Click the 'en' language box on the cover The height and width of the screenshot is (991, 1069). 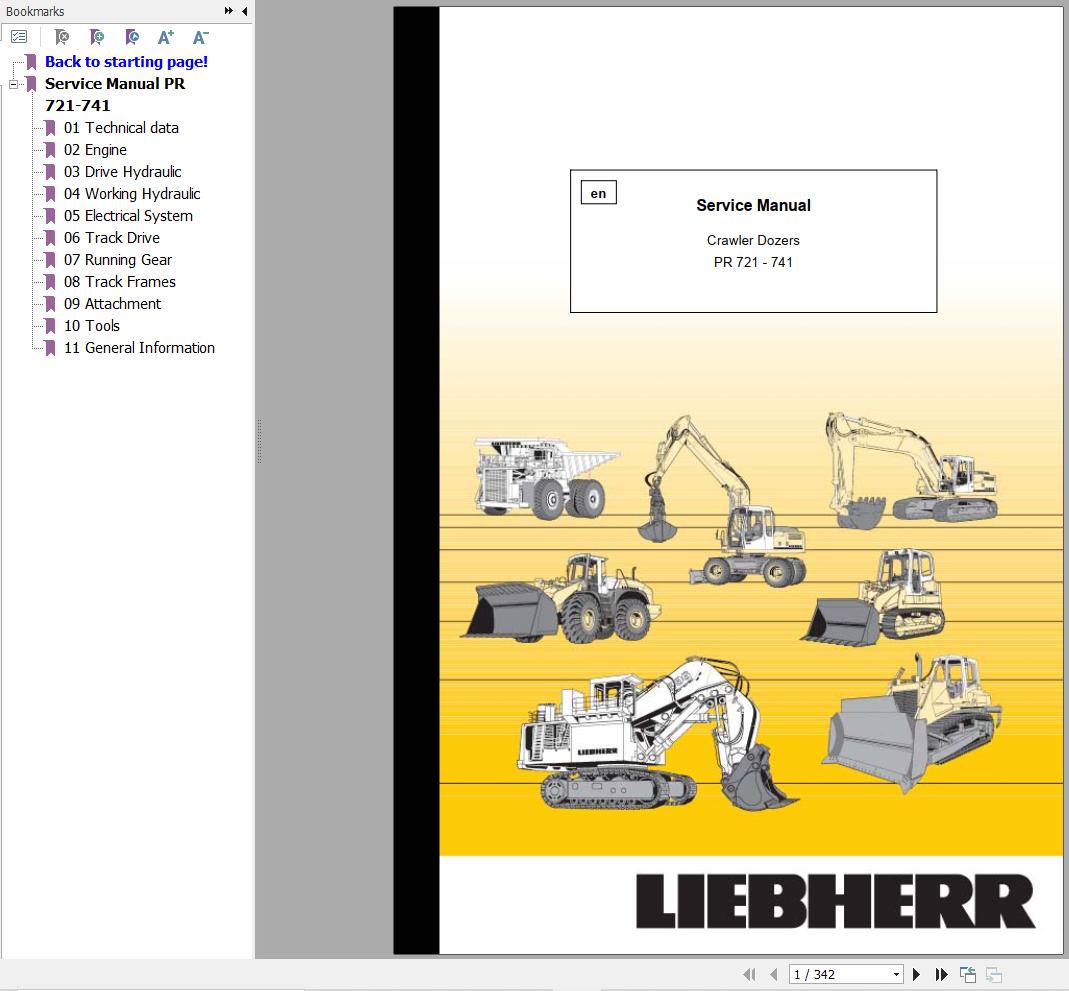(599, 193)
